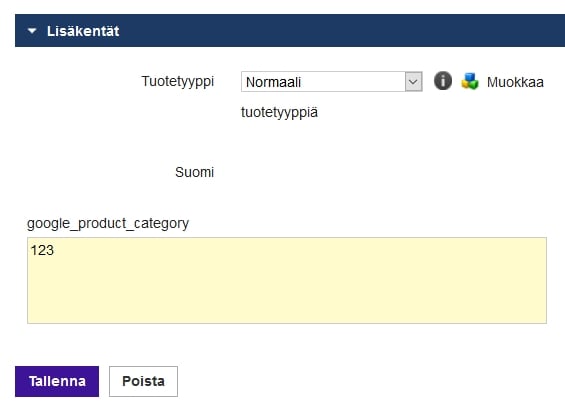Click the tuotetyyppiä text below dropdown
Screen dimensions: 565x413
[279, 112]
